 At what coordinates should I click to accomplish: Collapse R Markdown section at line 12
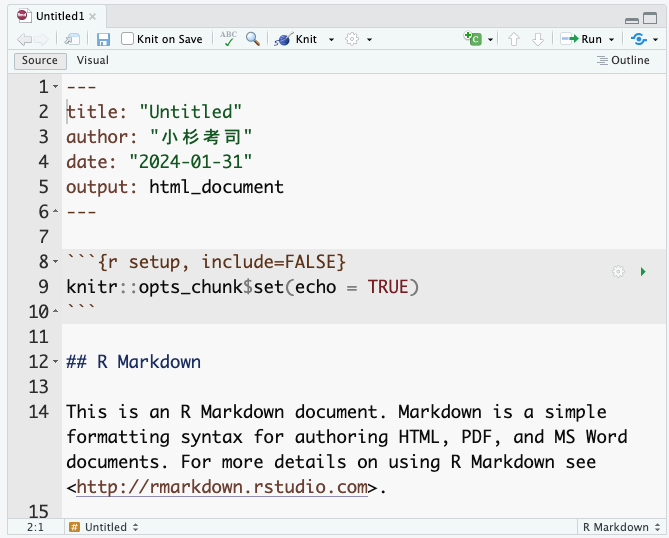pos(55,361)
